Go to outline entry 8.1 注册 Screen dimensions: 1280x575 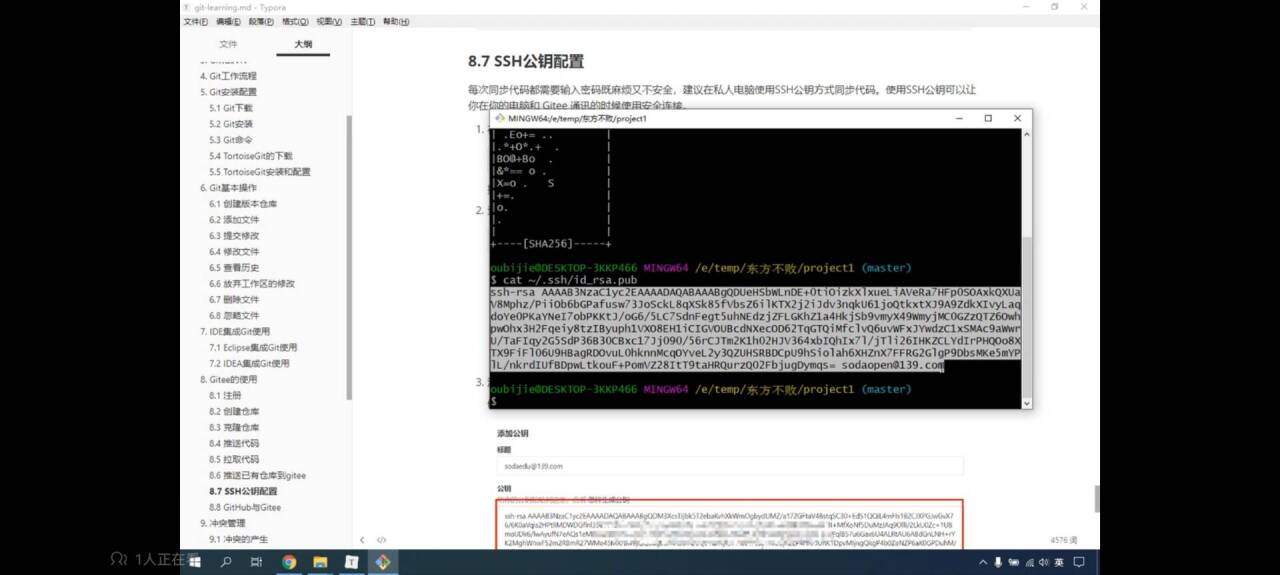[225, 395]
